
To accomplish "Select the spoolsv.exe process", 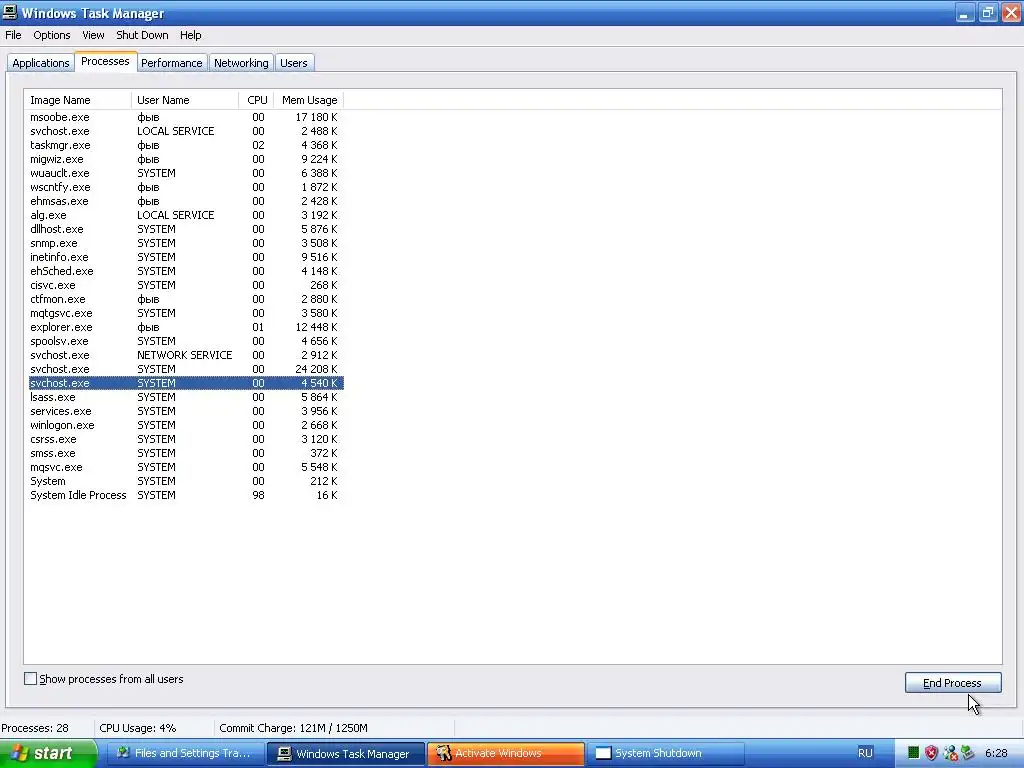I will tap(185, 342).
